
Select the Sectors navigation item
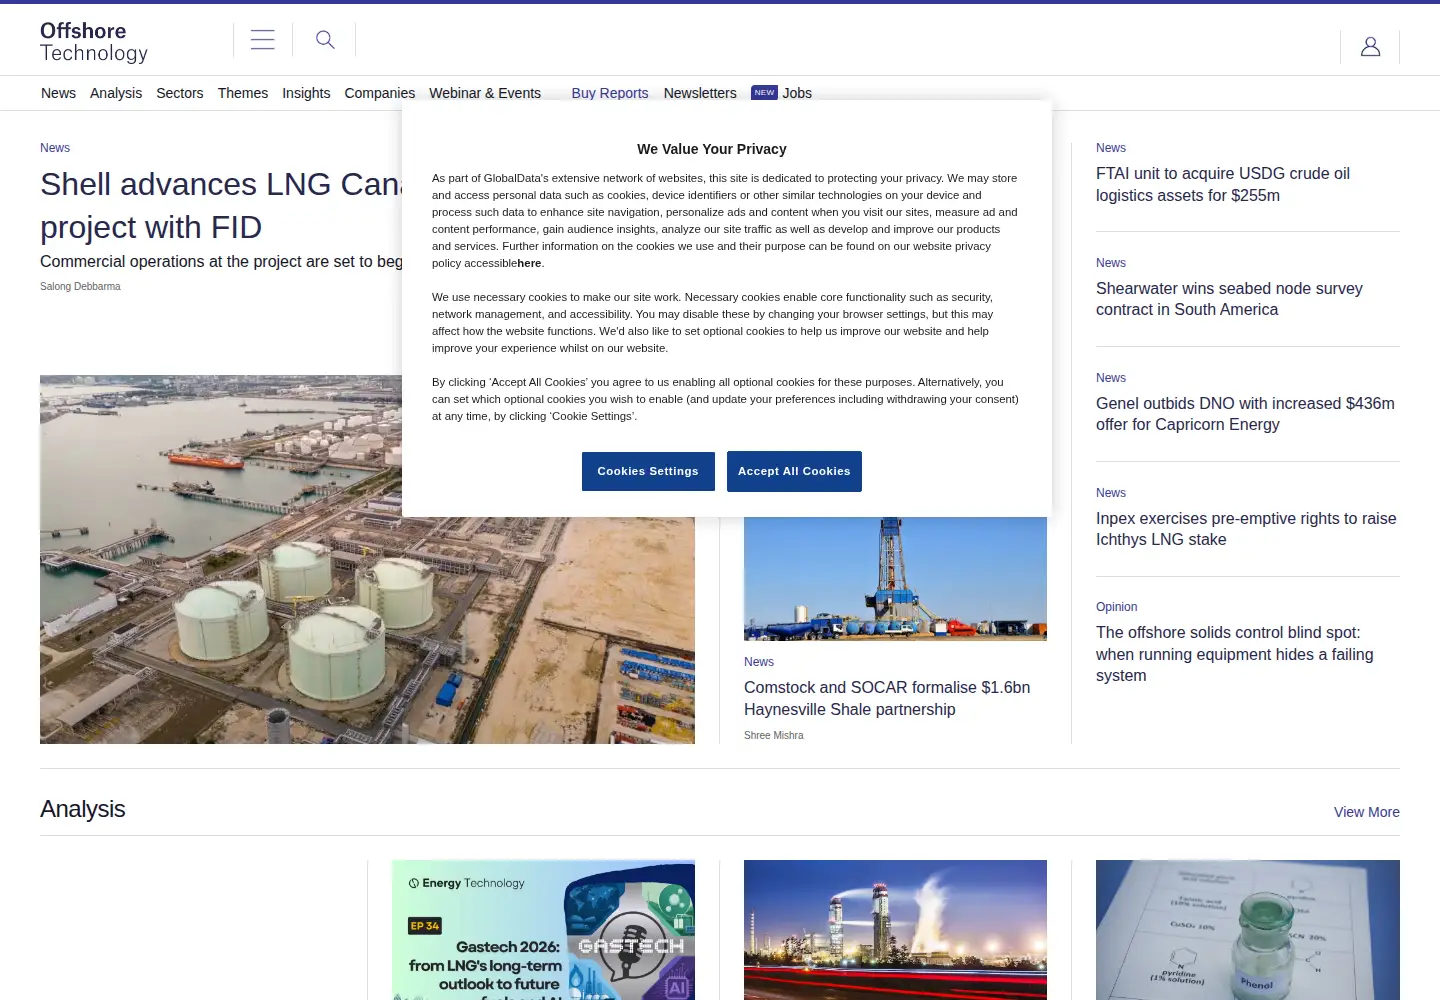[x=180, y=93]
